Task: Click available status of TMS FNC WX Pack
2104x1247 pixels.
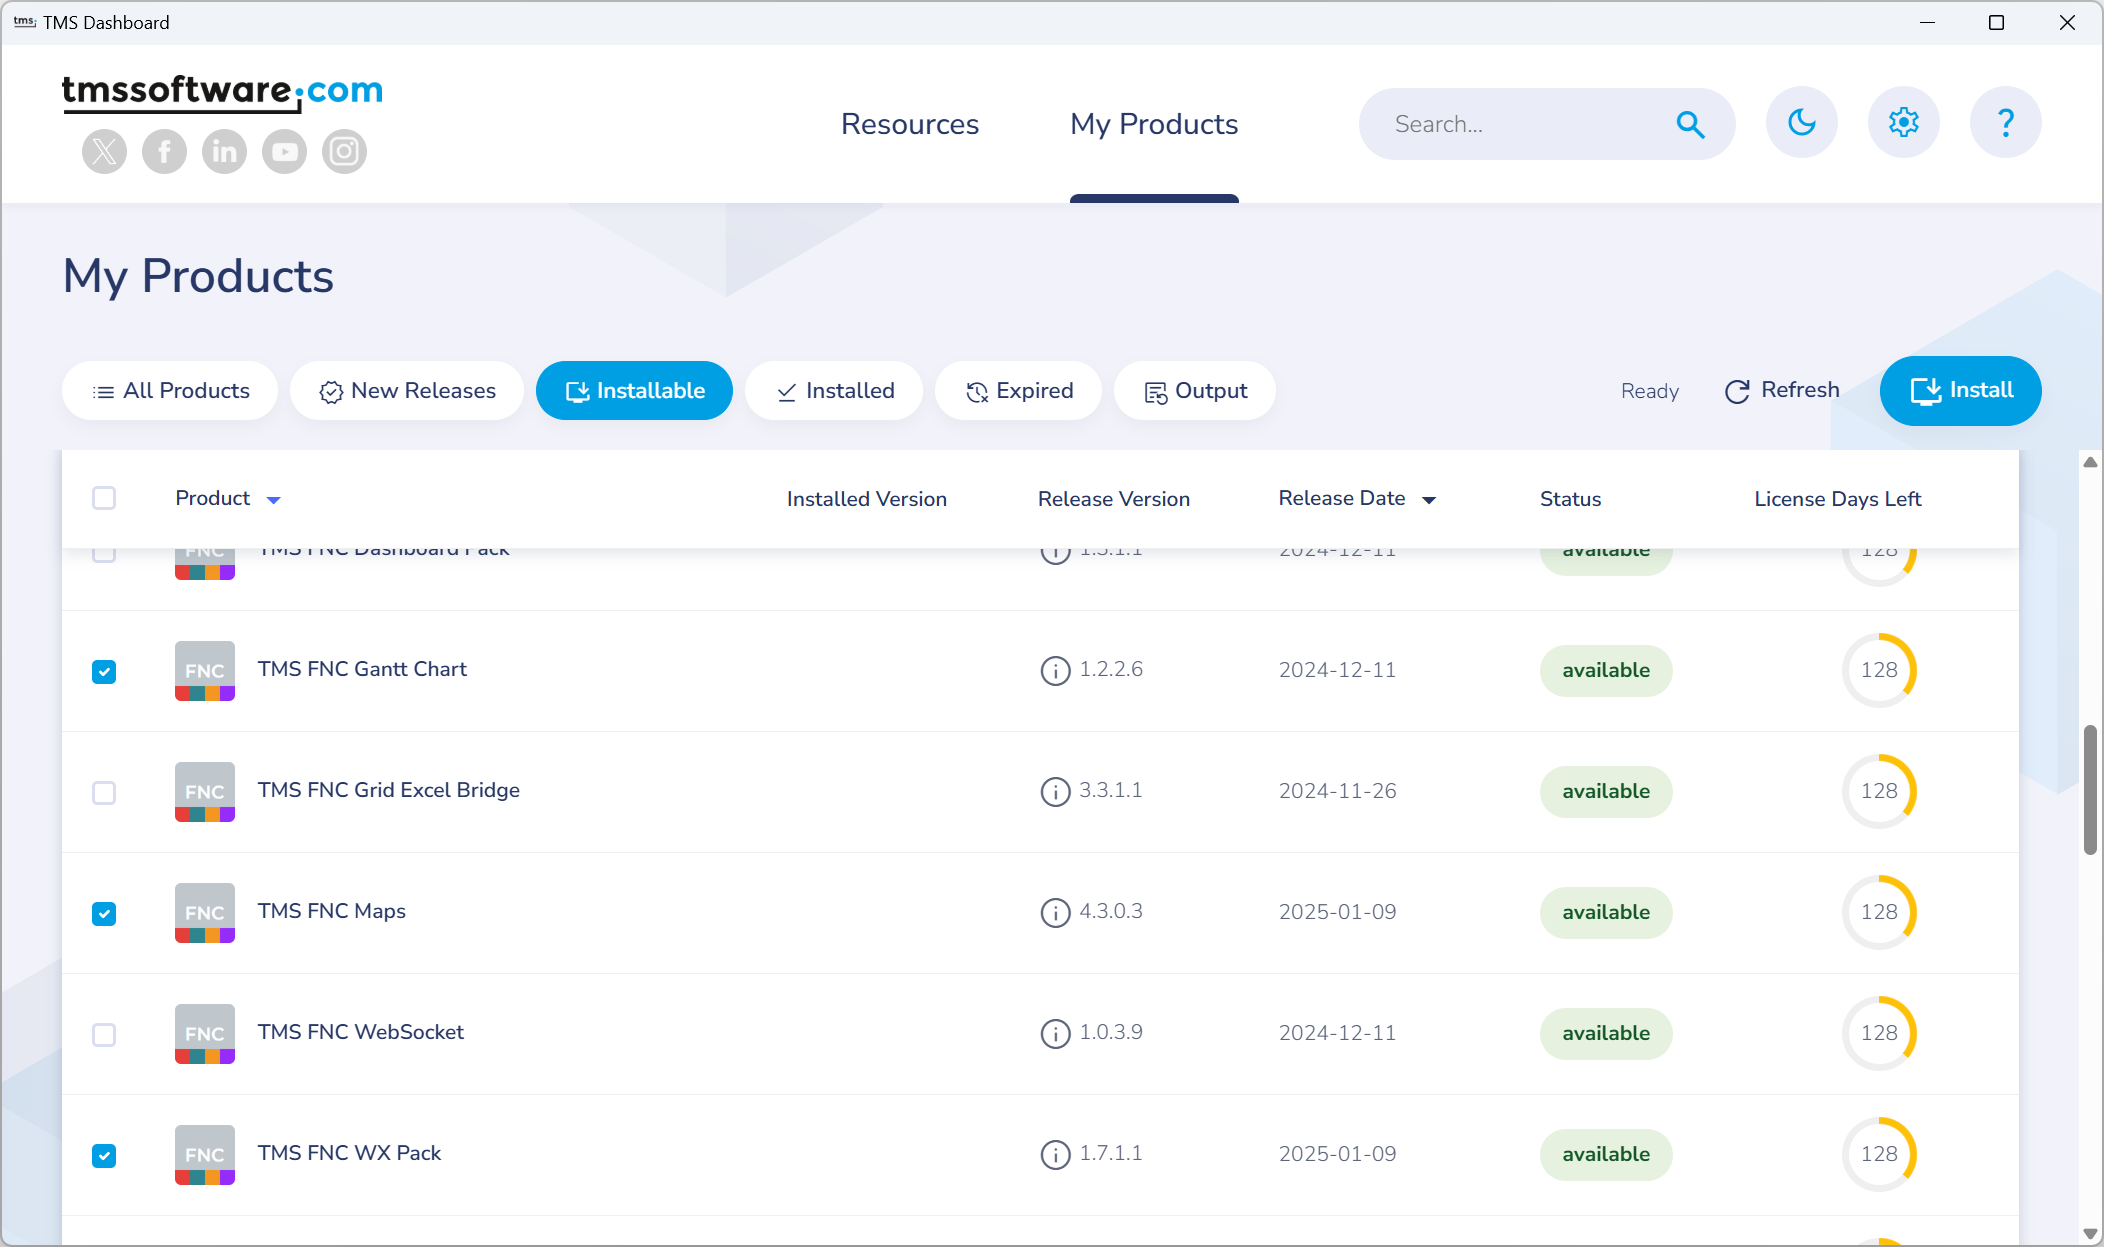Action: [x=1606, y=1154]
